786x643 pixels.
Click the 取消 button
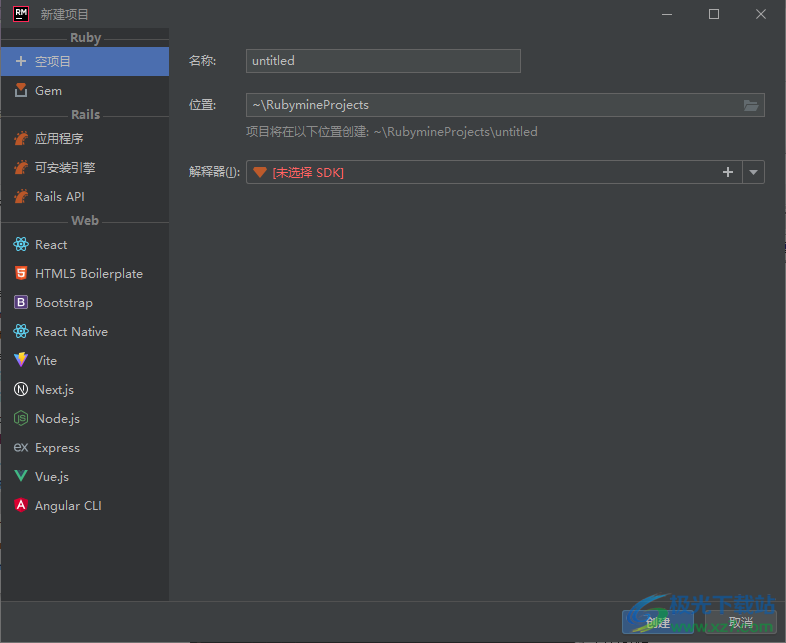[x=740, y=622]
